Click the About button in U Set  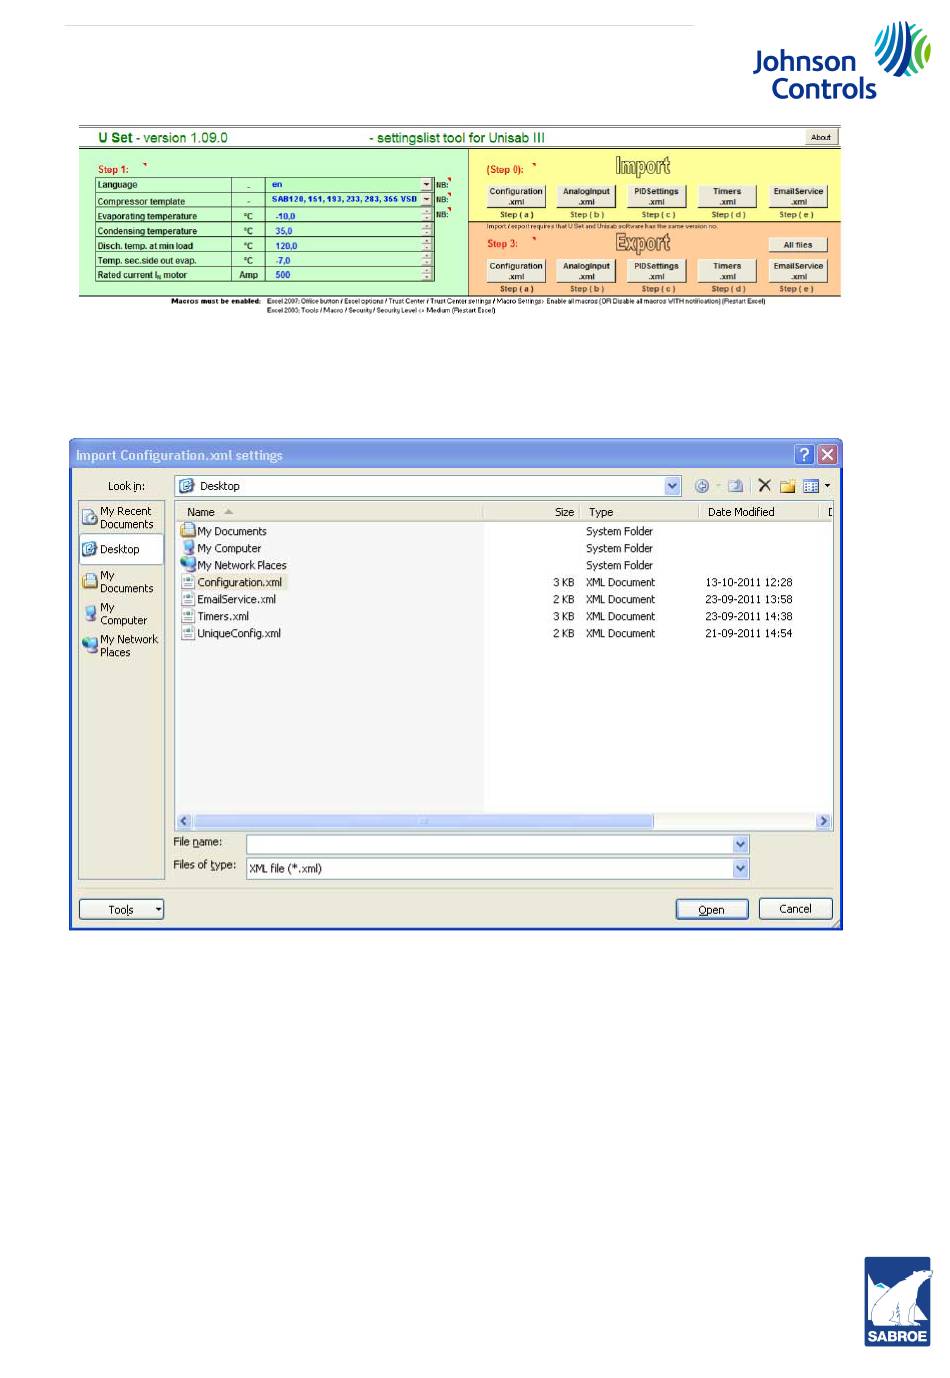point(822,138)
